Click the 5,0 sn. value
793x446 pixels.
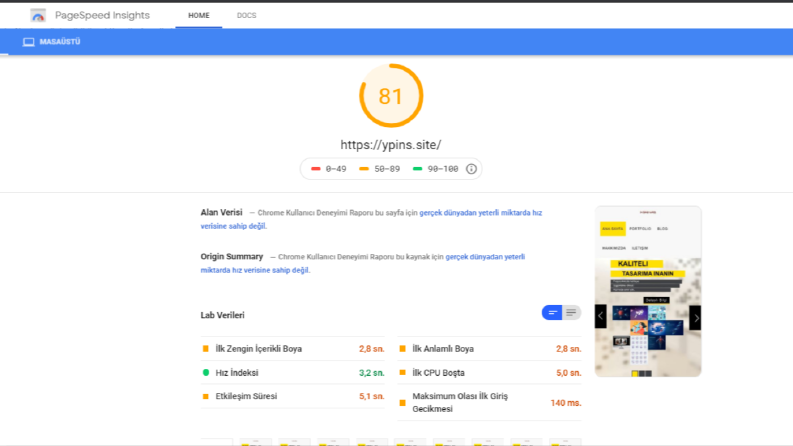point(568,373)
